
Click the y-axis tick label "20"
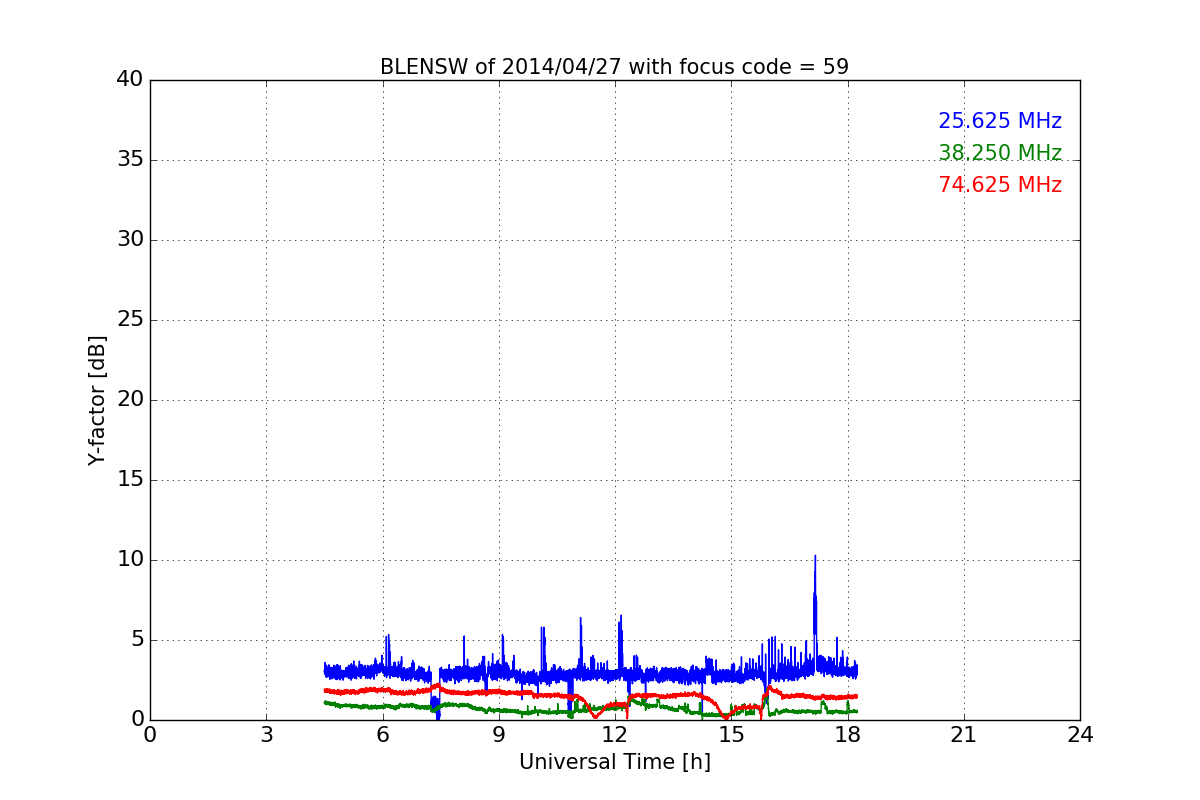tap(130, 400)
